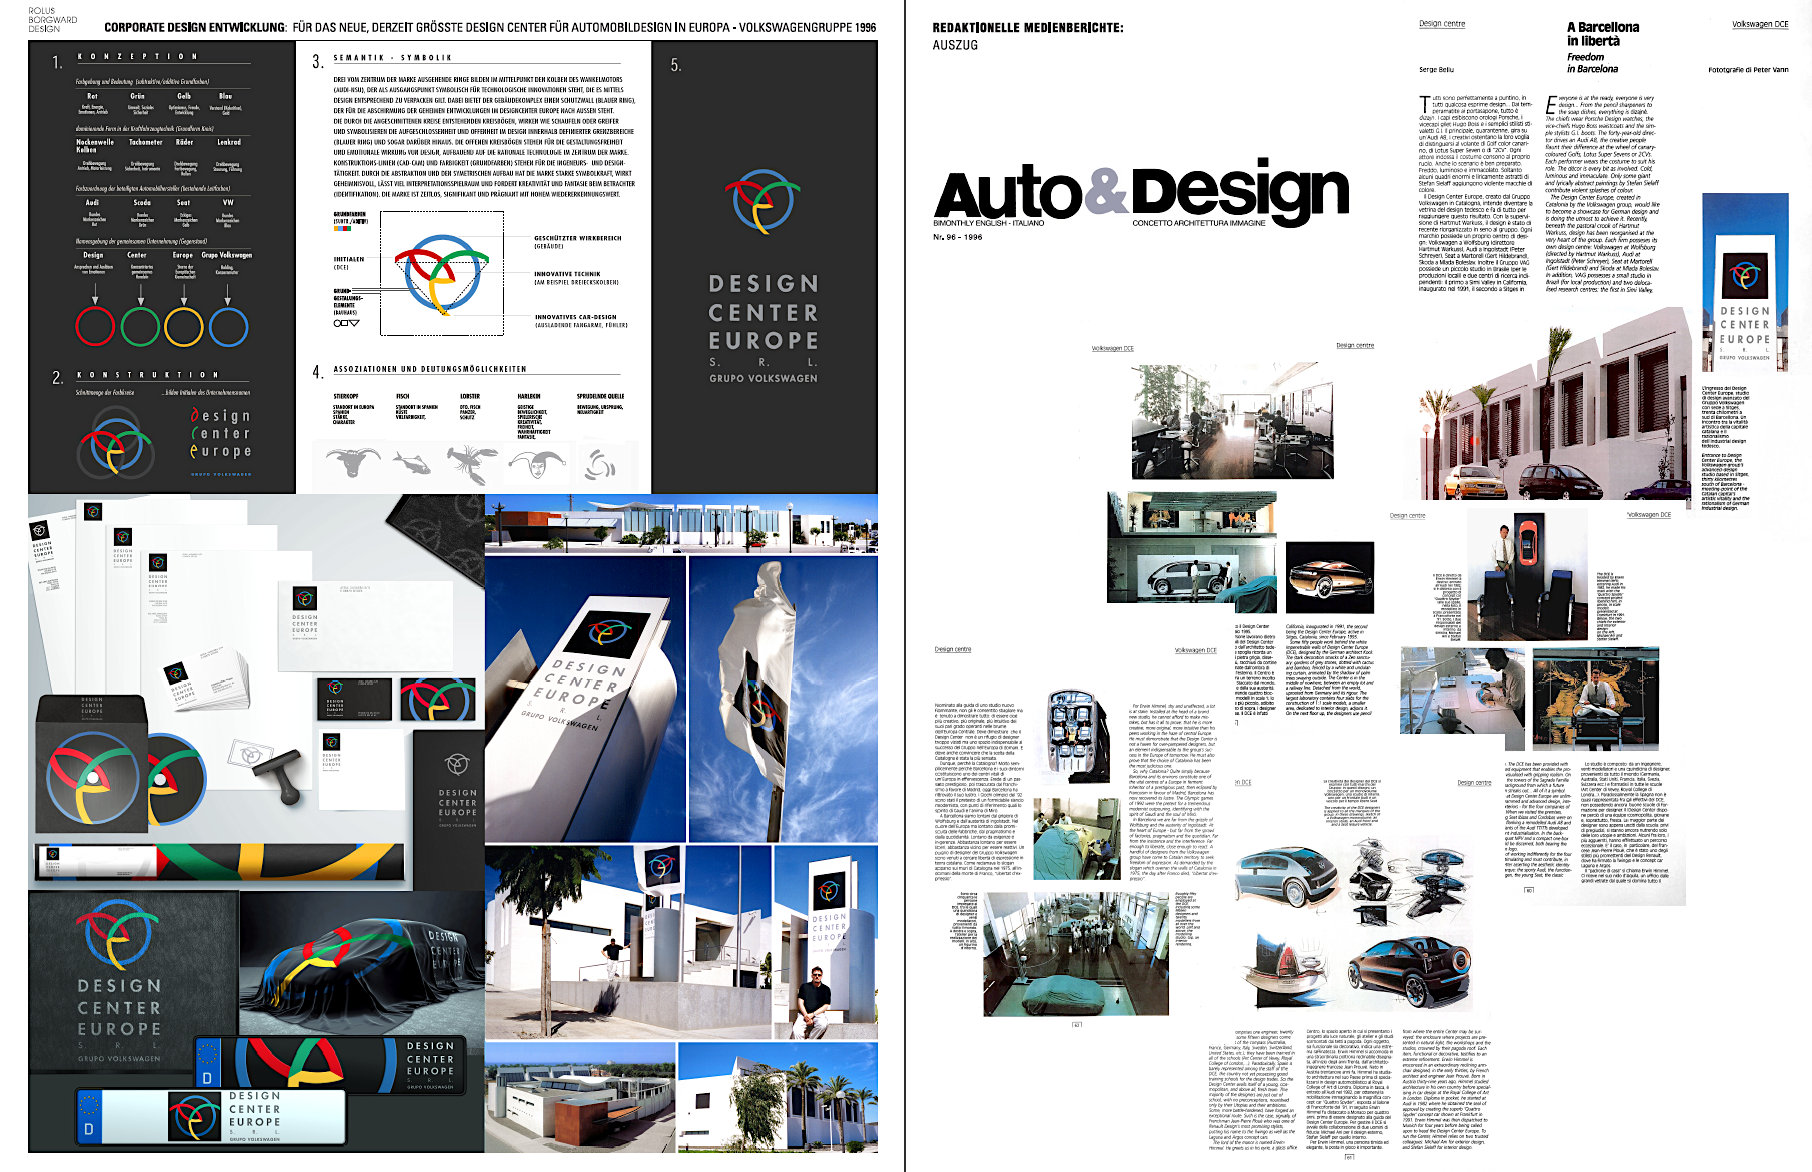The width and height of the screenshot is (1812, 1172).
Task: Select the logo in the Konstruktion section
Action: click(x=116, y=441)
